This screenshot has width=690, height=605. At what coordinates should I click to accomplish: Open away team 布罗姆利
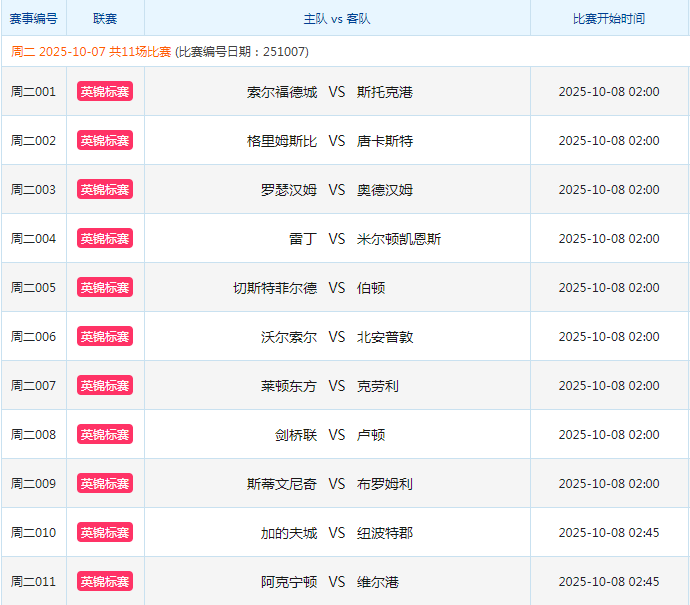point(385,484)
